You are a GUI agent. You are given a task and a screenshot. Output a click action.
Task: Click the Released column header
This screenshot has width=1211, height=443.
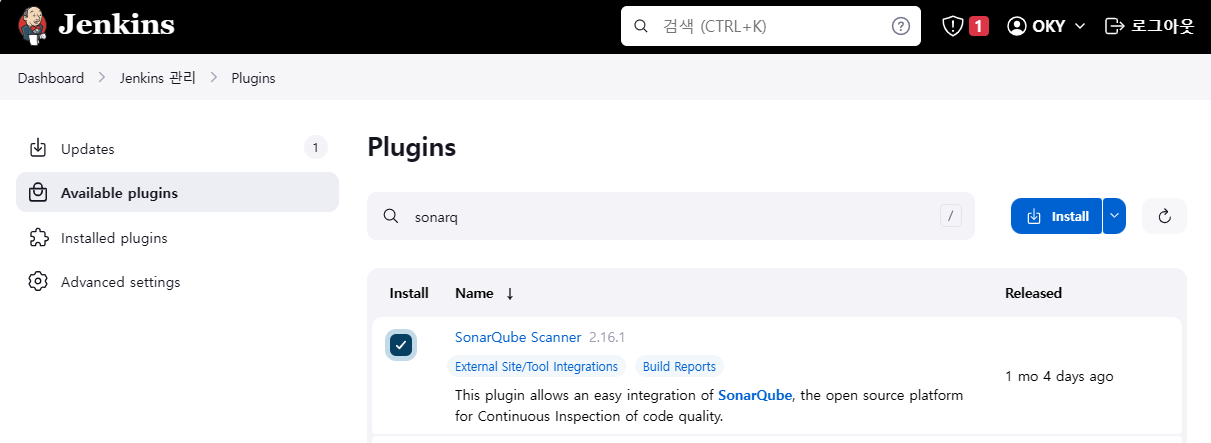[x=1033, y=293]
